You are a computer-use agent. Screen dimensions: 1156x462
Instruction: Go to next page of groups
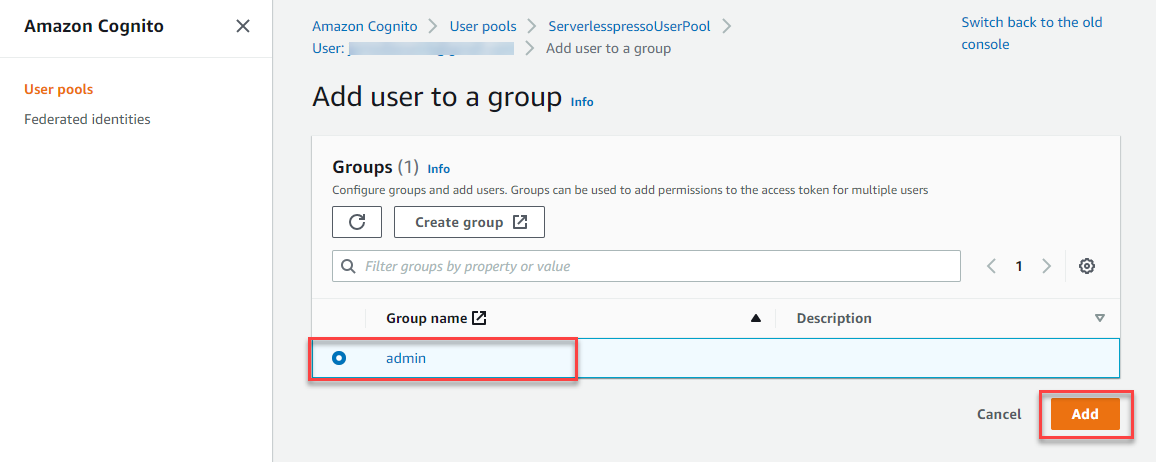[x=1046, y=266]
